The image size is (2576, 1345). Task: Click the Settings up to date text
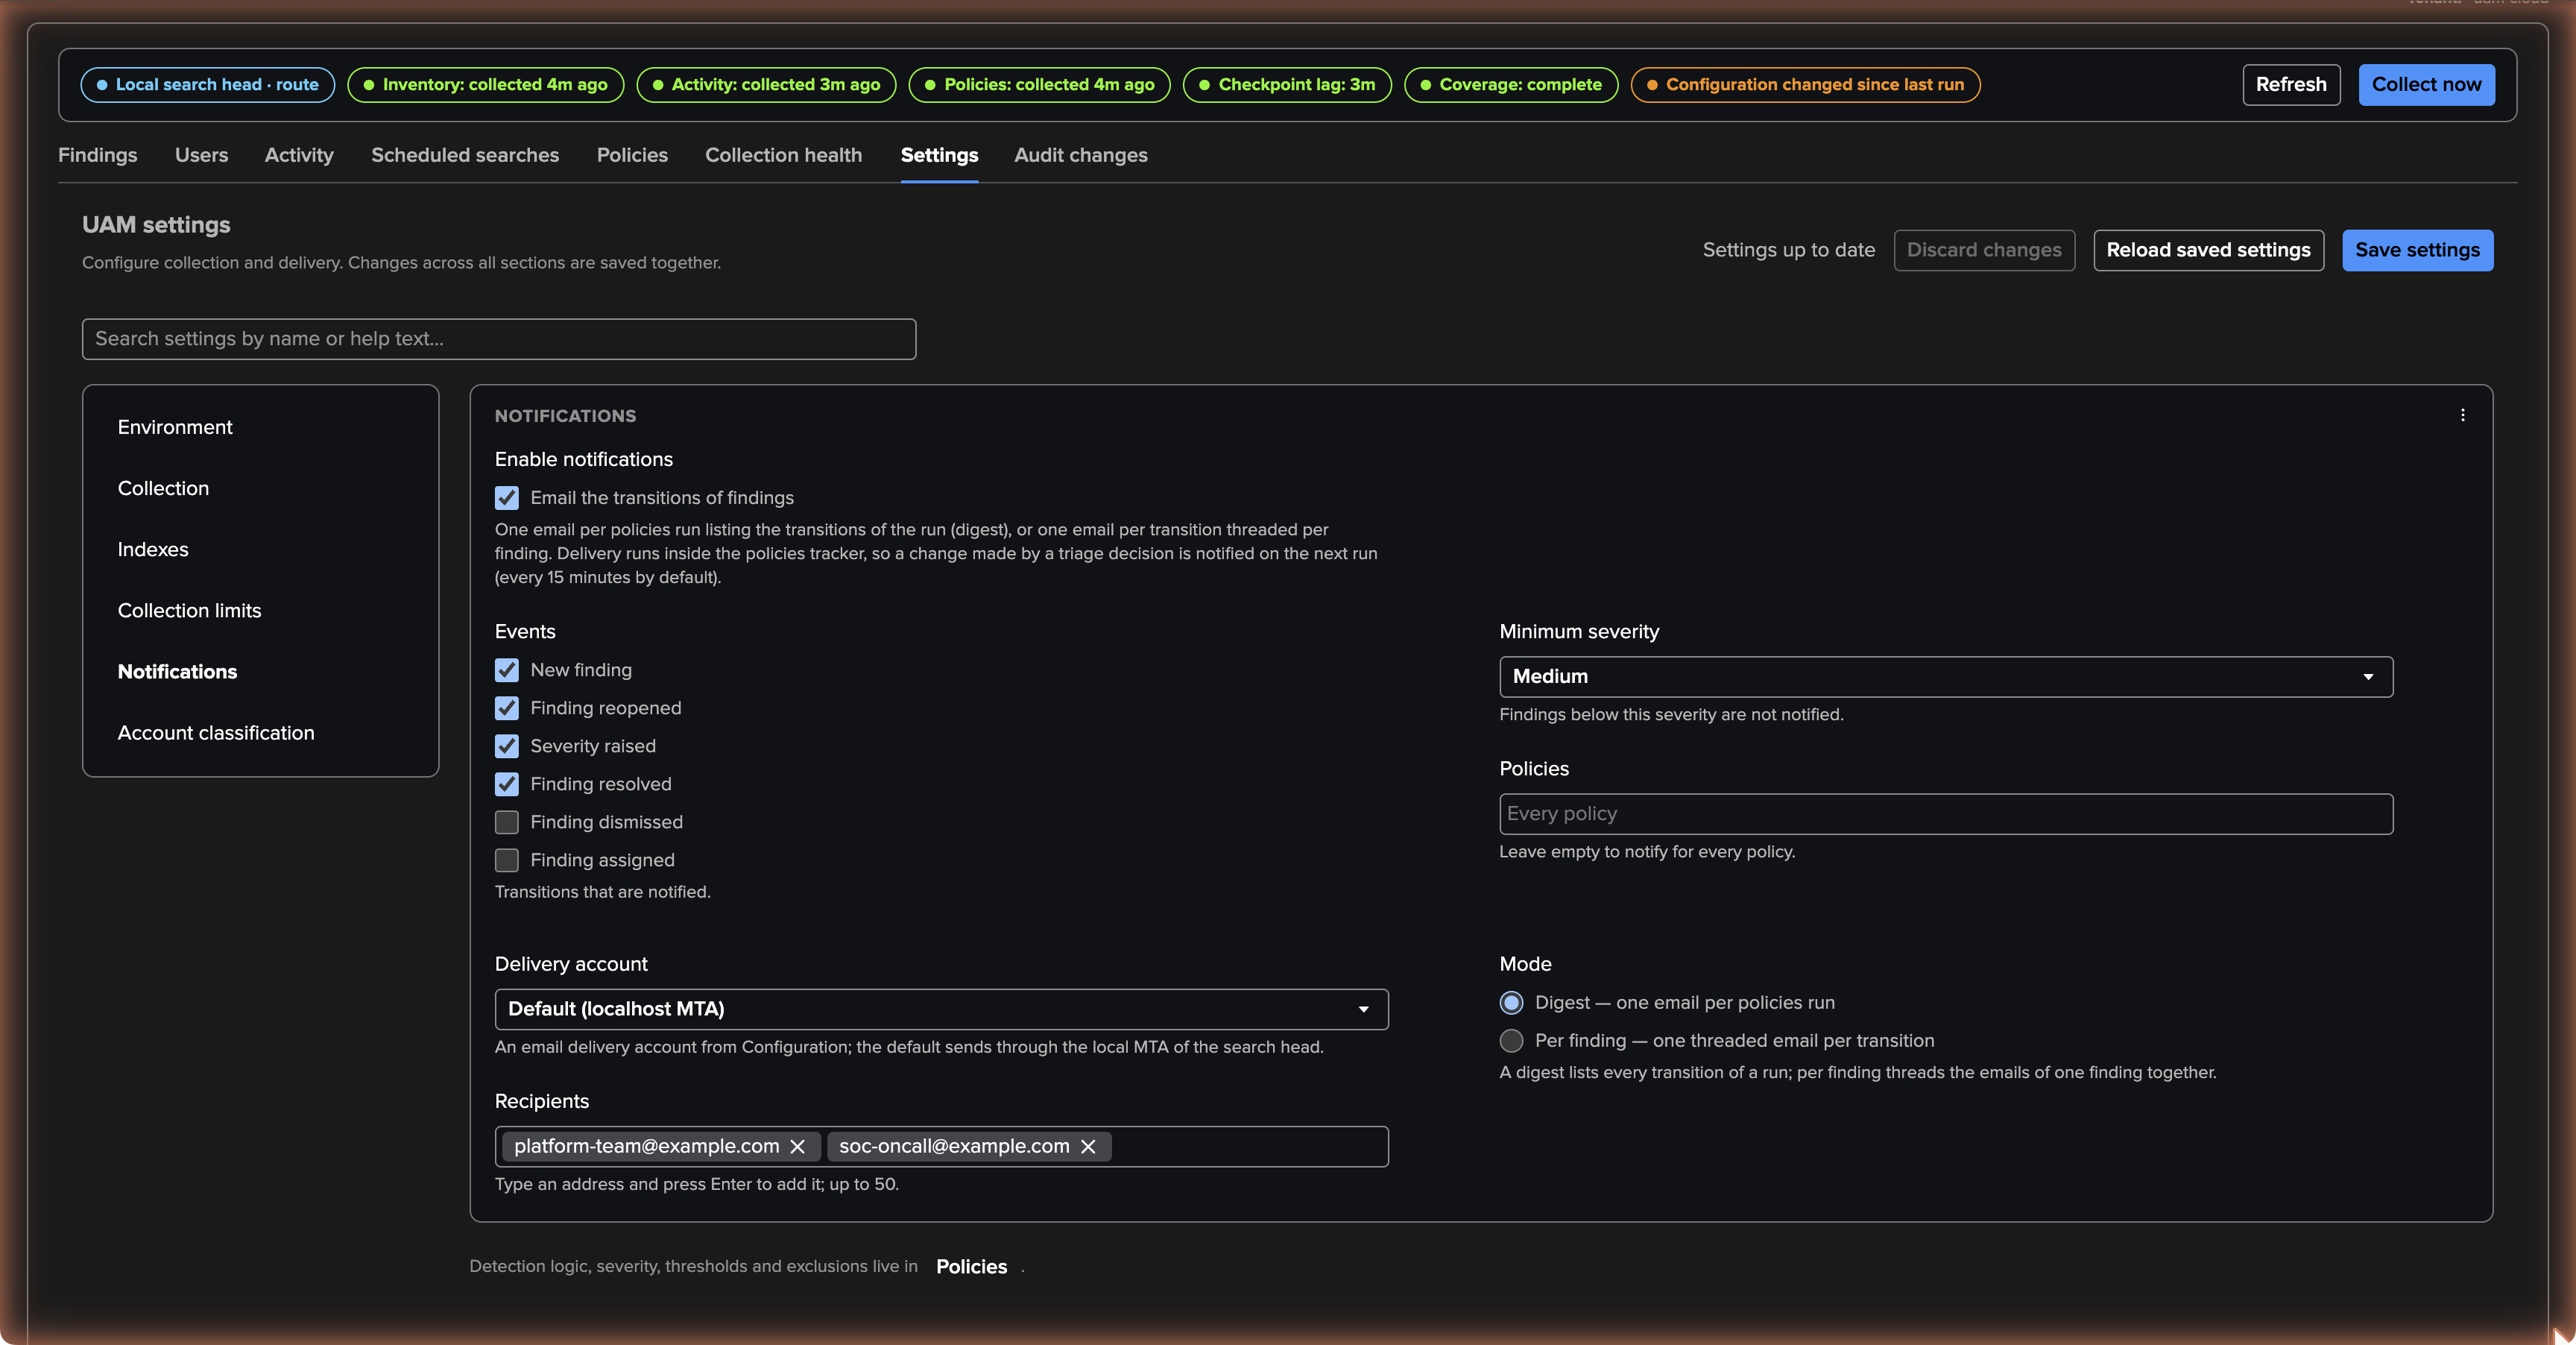(x=1788, y=250)
